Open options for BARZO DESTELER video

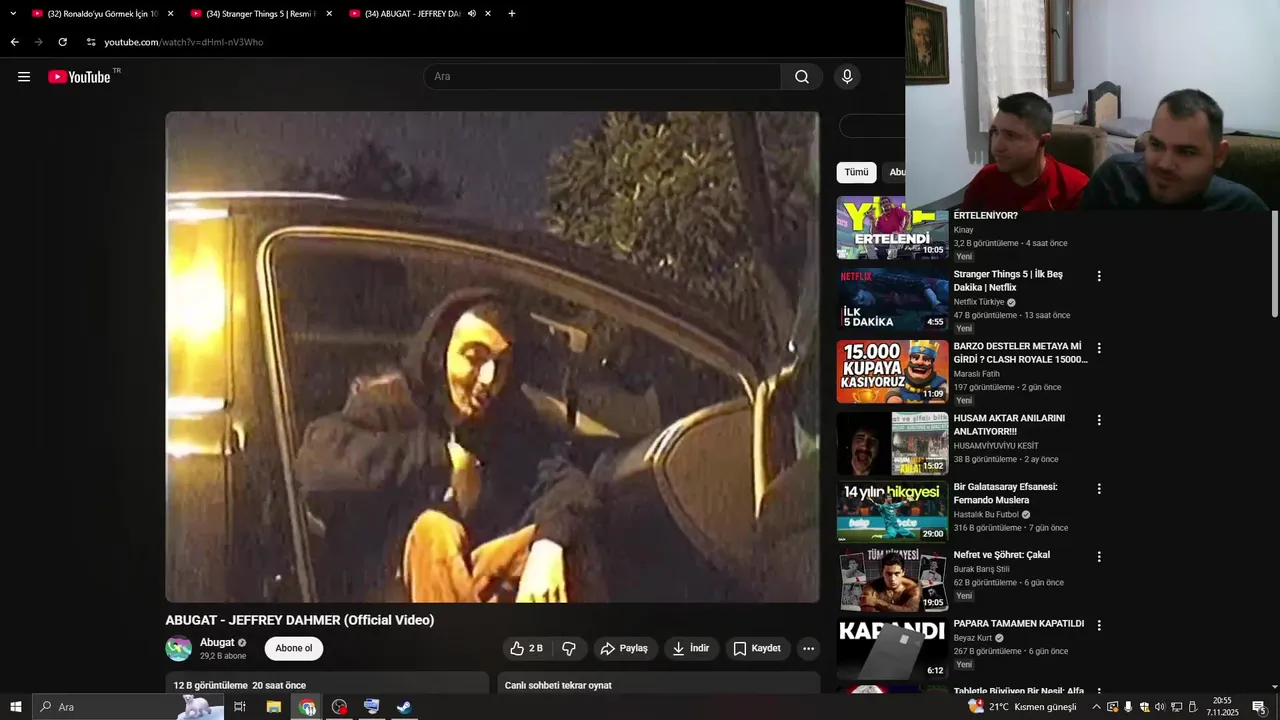point(1099,348)
